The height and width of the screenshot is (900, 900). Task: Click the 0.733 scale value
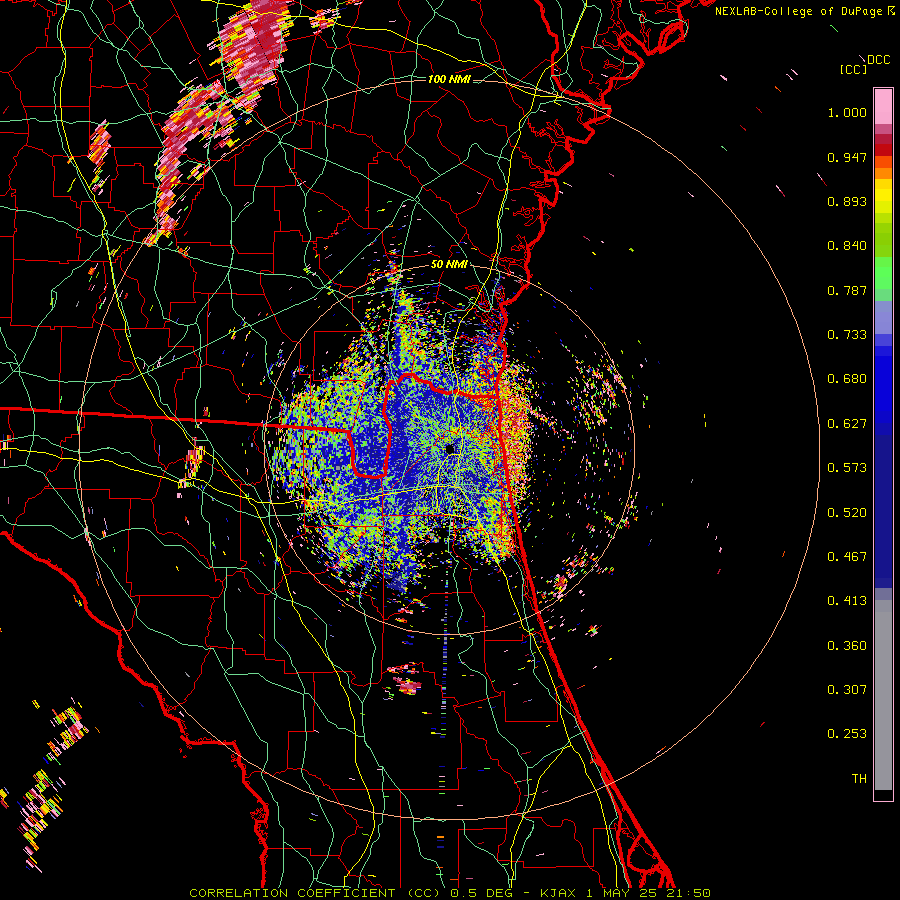click(847, 335)
